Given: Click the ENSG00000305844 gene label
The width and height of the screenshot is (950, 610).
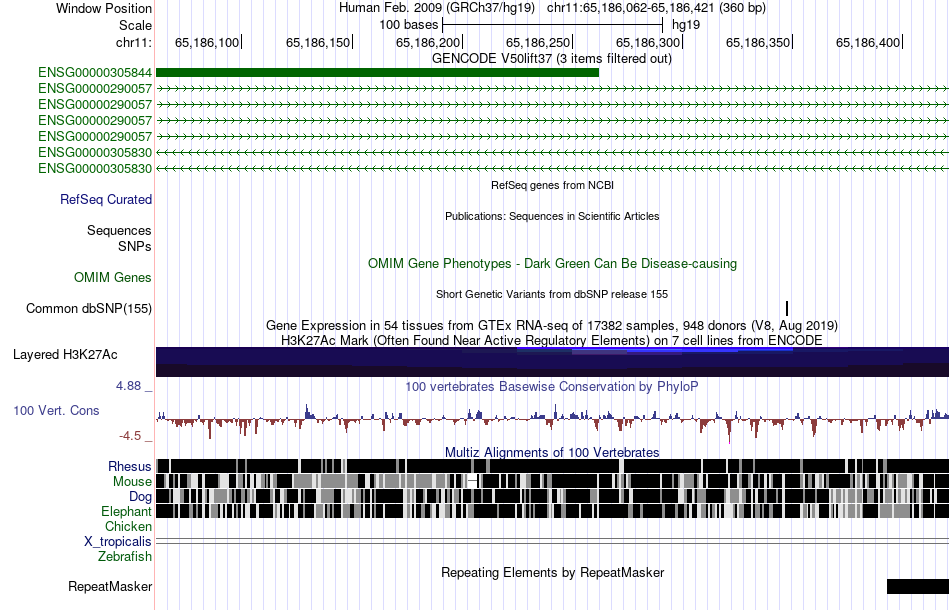Looking at the screenshot, I should tap(95, 73).
